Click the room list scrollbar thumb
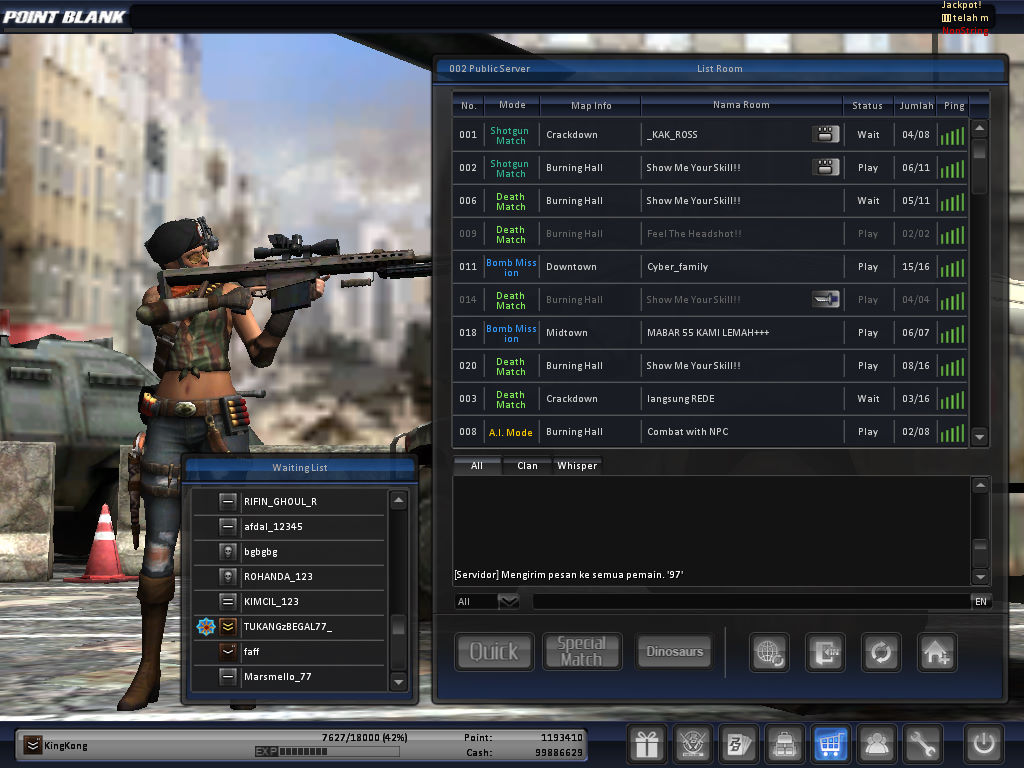Image resolution: width=1024 pixels, height=768 pixels. click(979, 151)
